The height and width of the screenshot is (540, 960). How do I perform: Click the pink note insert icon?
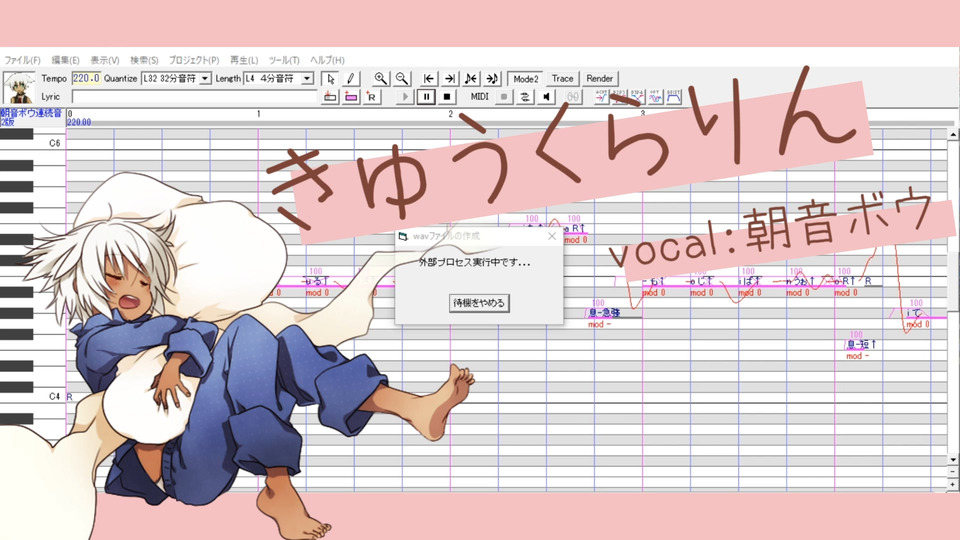tap(351, 97)
